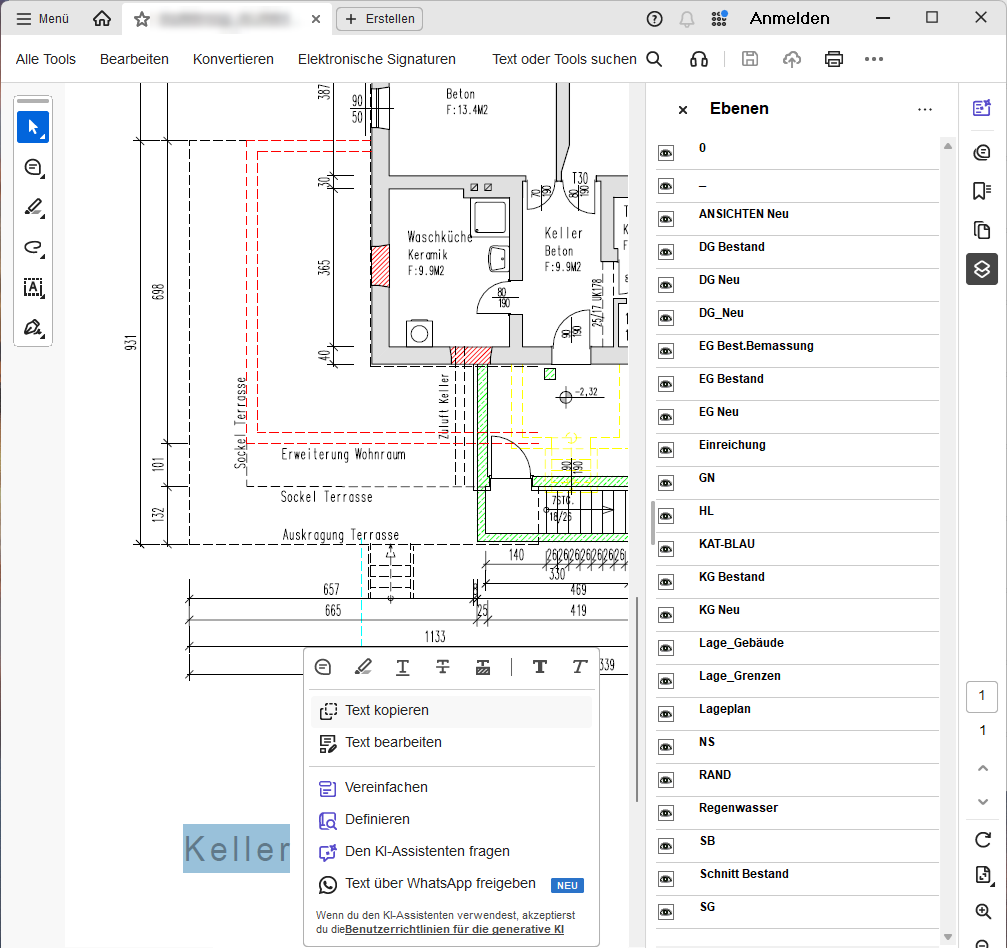Open Benutzerrichtlinien für die generative KI link
The image size is (1007, 948).
pos(454,929)
